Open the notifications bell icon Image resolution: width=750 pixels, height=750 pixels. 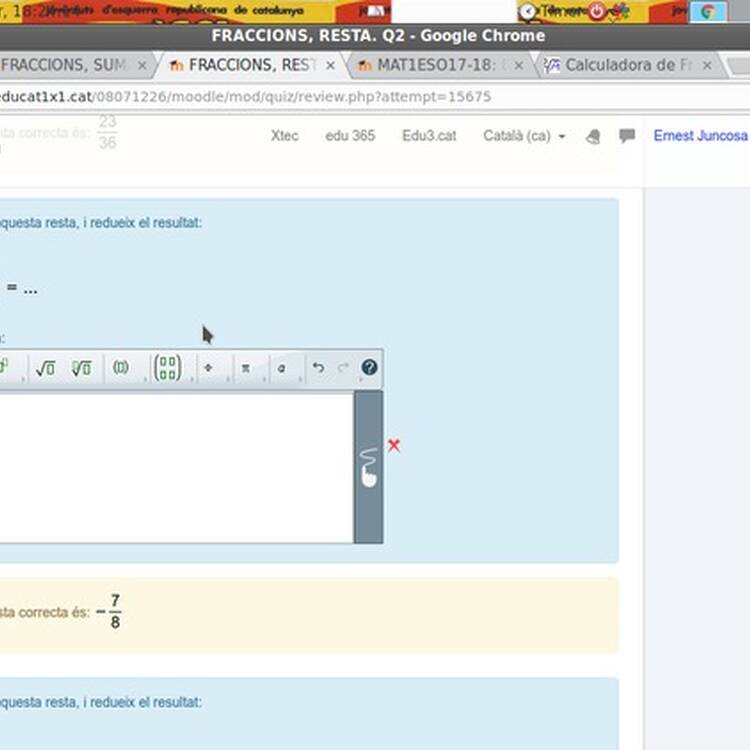(593, 137)
